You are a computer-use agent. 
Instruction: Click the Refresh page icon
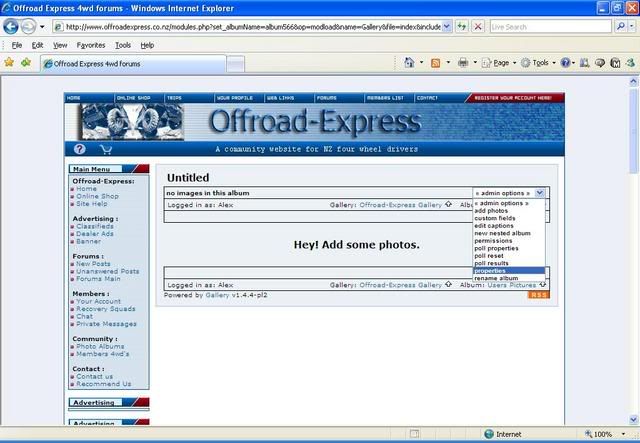click(x=462, y=27)
